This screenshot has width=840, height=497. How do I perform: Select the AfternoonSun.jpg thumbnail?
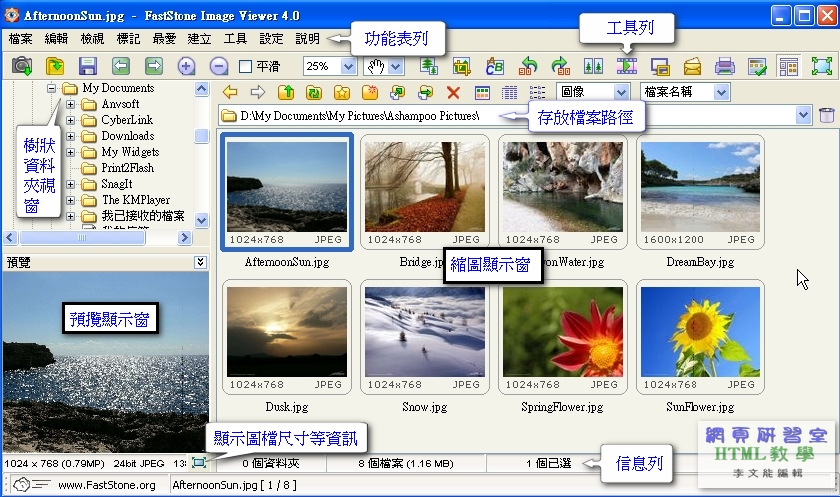point(287,192)
